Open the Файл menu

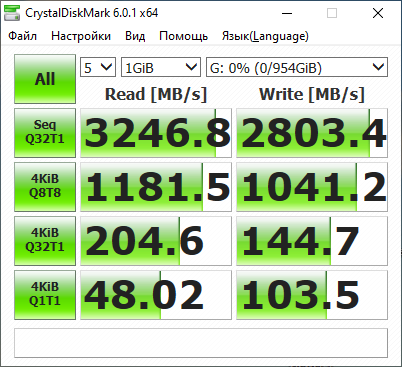tap(23, 36)
